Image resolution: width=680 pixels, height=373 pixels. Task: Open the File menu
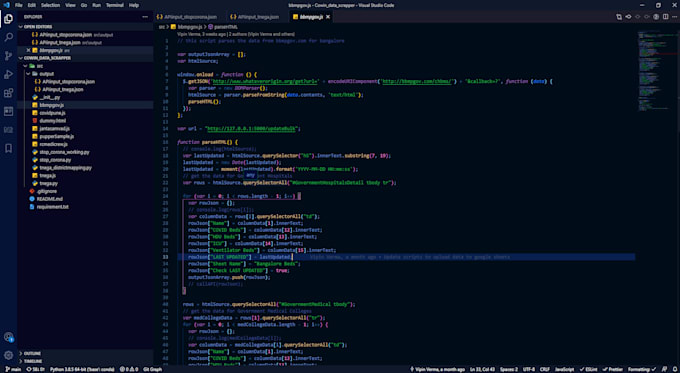19,5
